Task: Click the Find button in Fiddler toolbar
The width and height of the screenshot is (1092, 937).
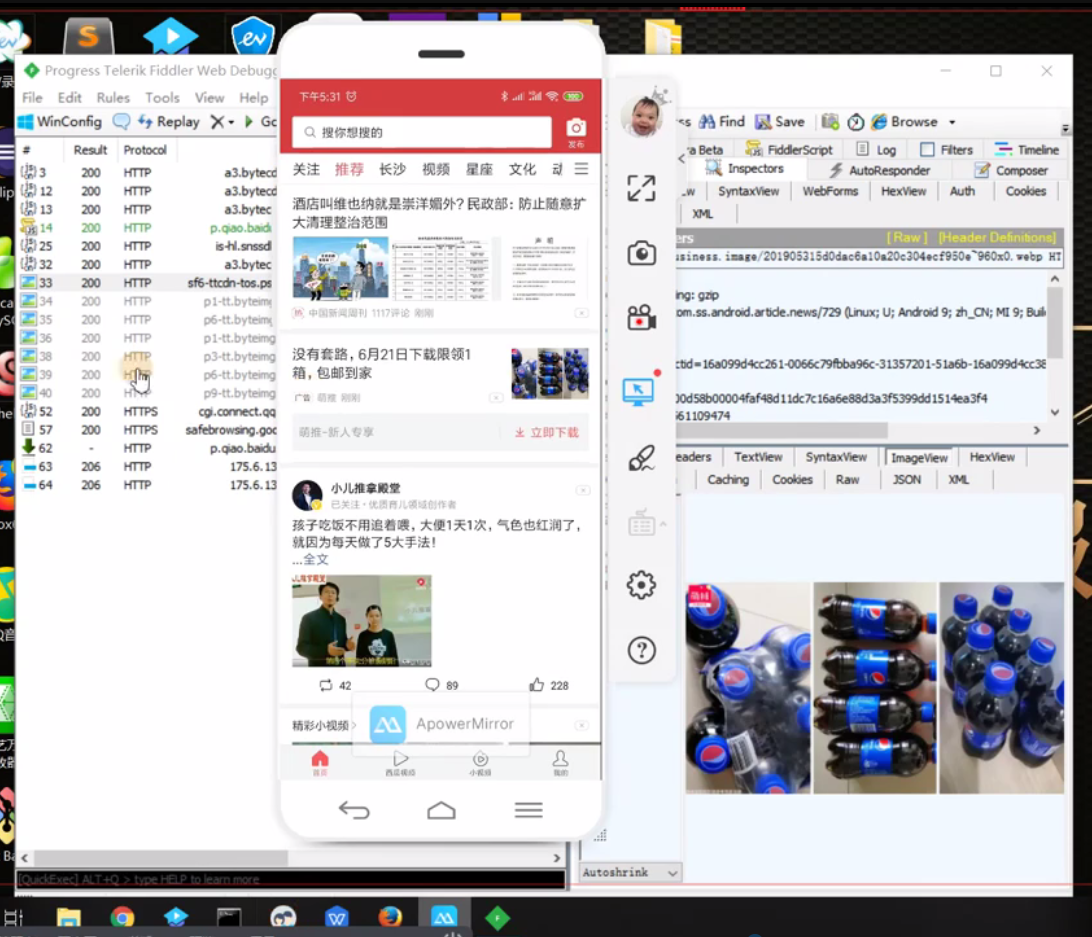Action: [x=722, y=122]
